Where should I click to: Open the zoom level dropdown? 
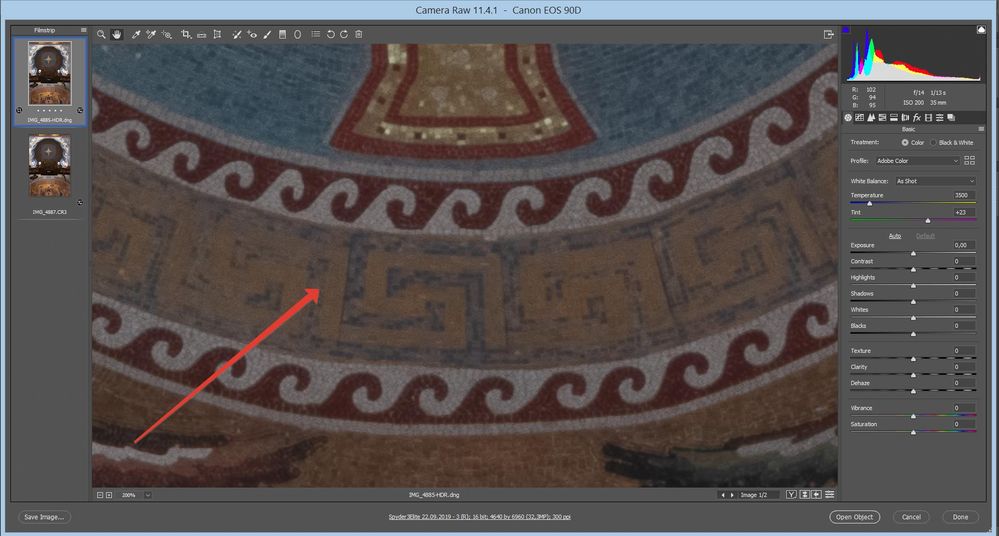(148, 495)
